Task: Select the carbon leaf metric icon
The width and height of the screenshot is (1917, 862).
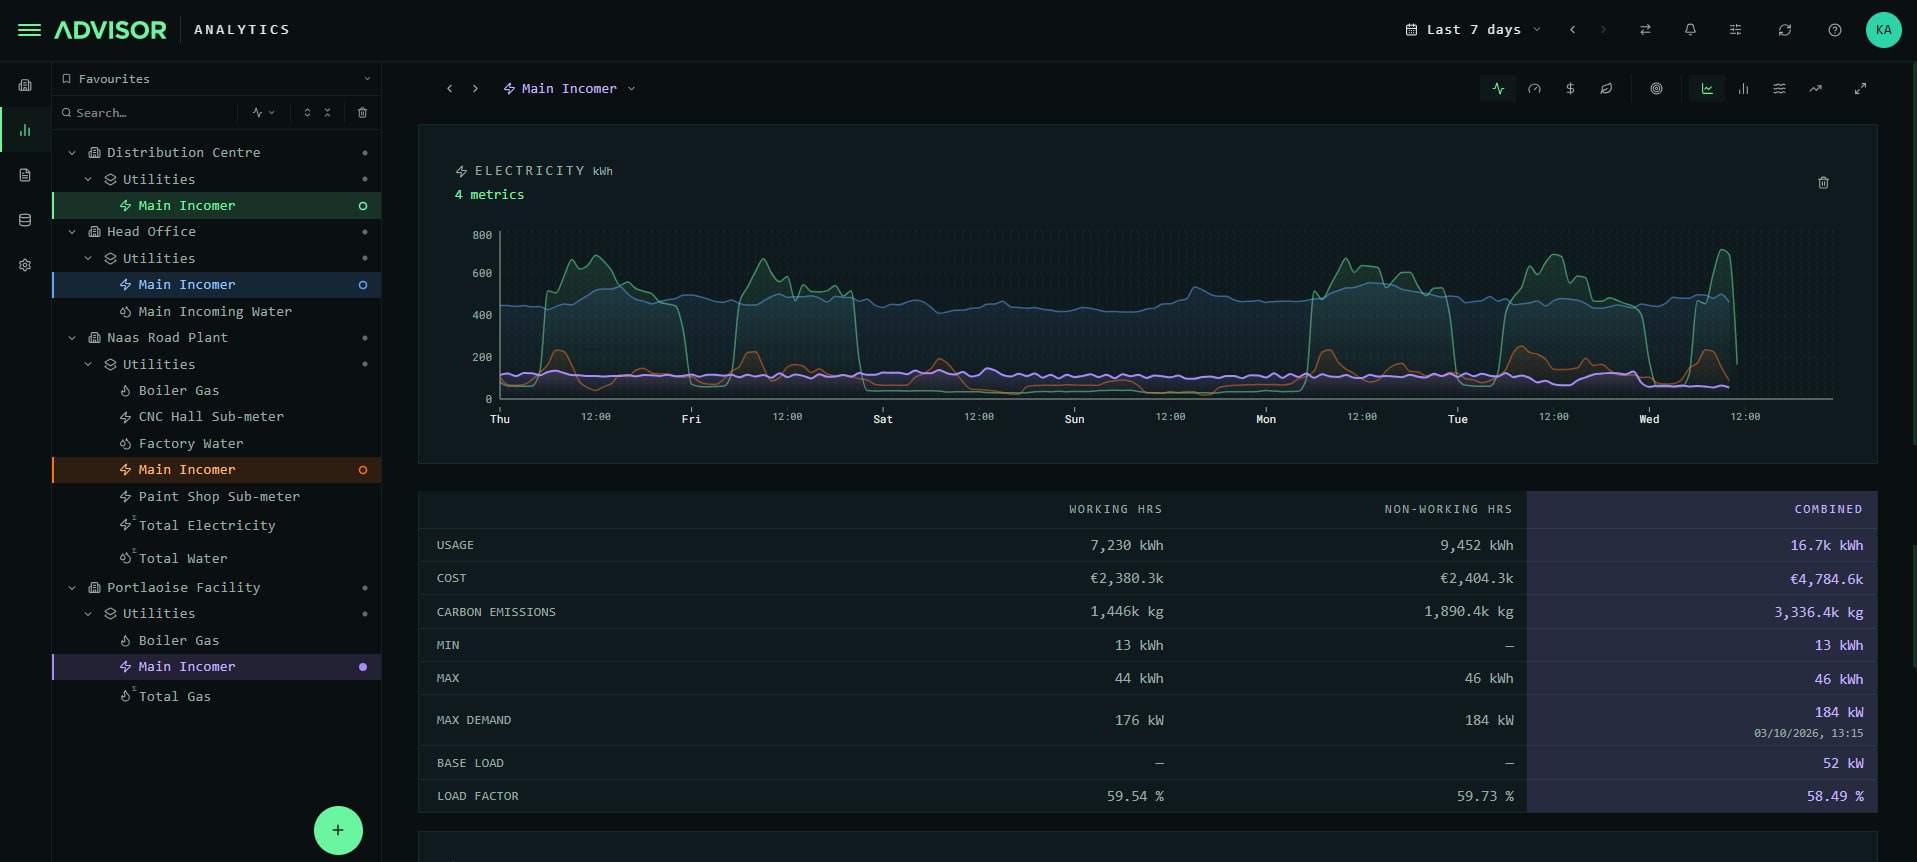Action: [x=1606, y=89]
